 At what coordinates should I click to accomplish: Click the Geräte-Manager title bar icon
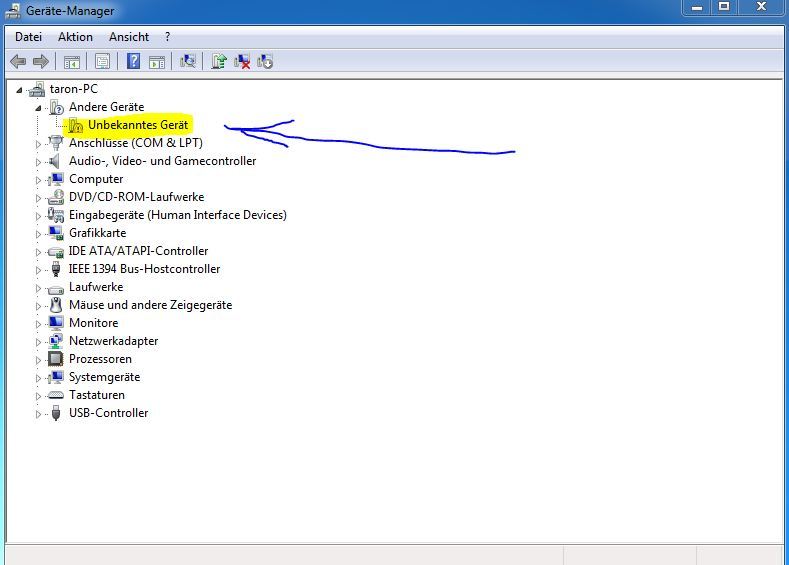point(13,11)
